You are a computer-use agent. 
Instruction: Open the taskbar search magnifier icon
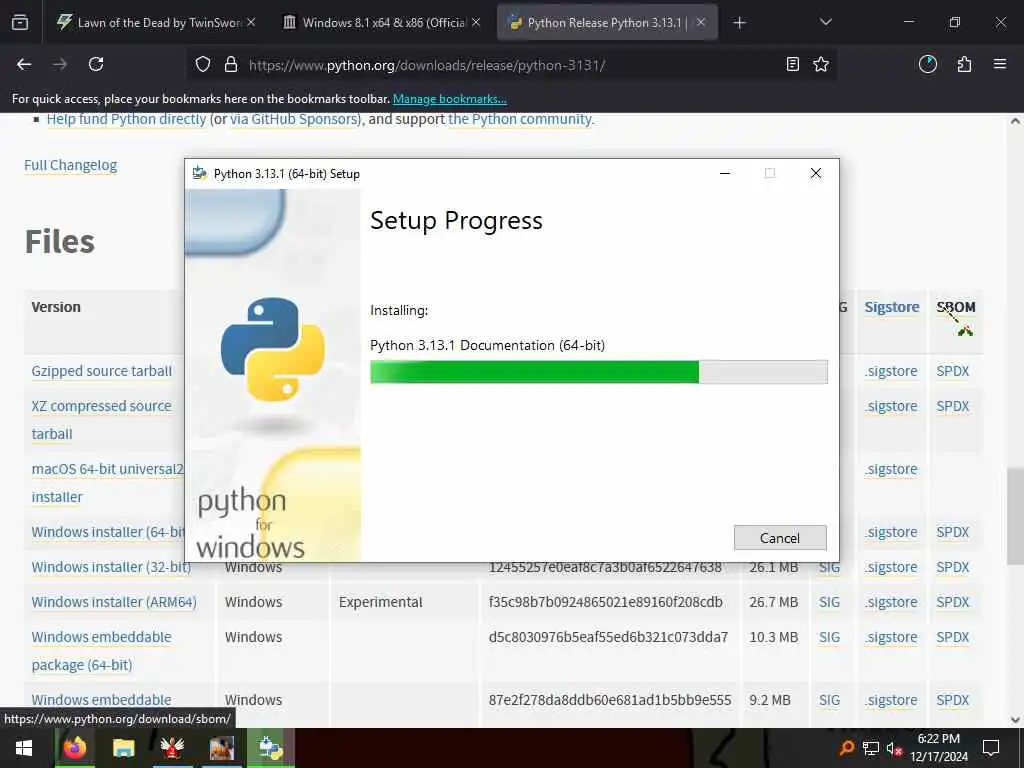846,748
